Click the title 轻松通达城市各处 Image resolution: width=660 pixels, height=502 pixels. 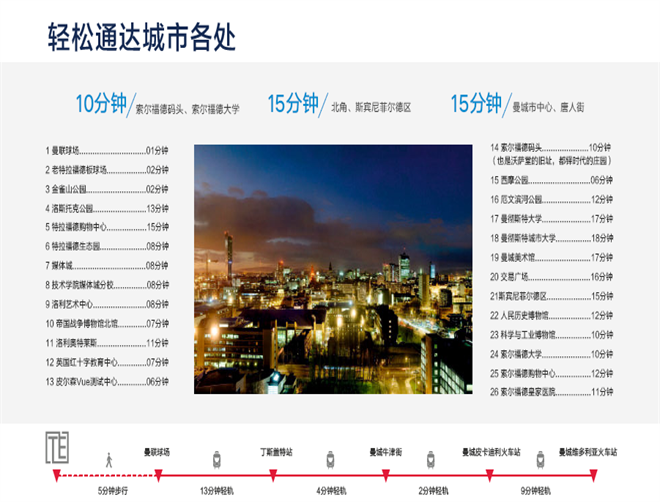coord(141,37)
